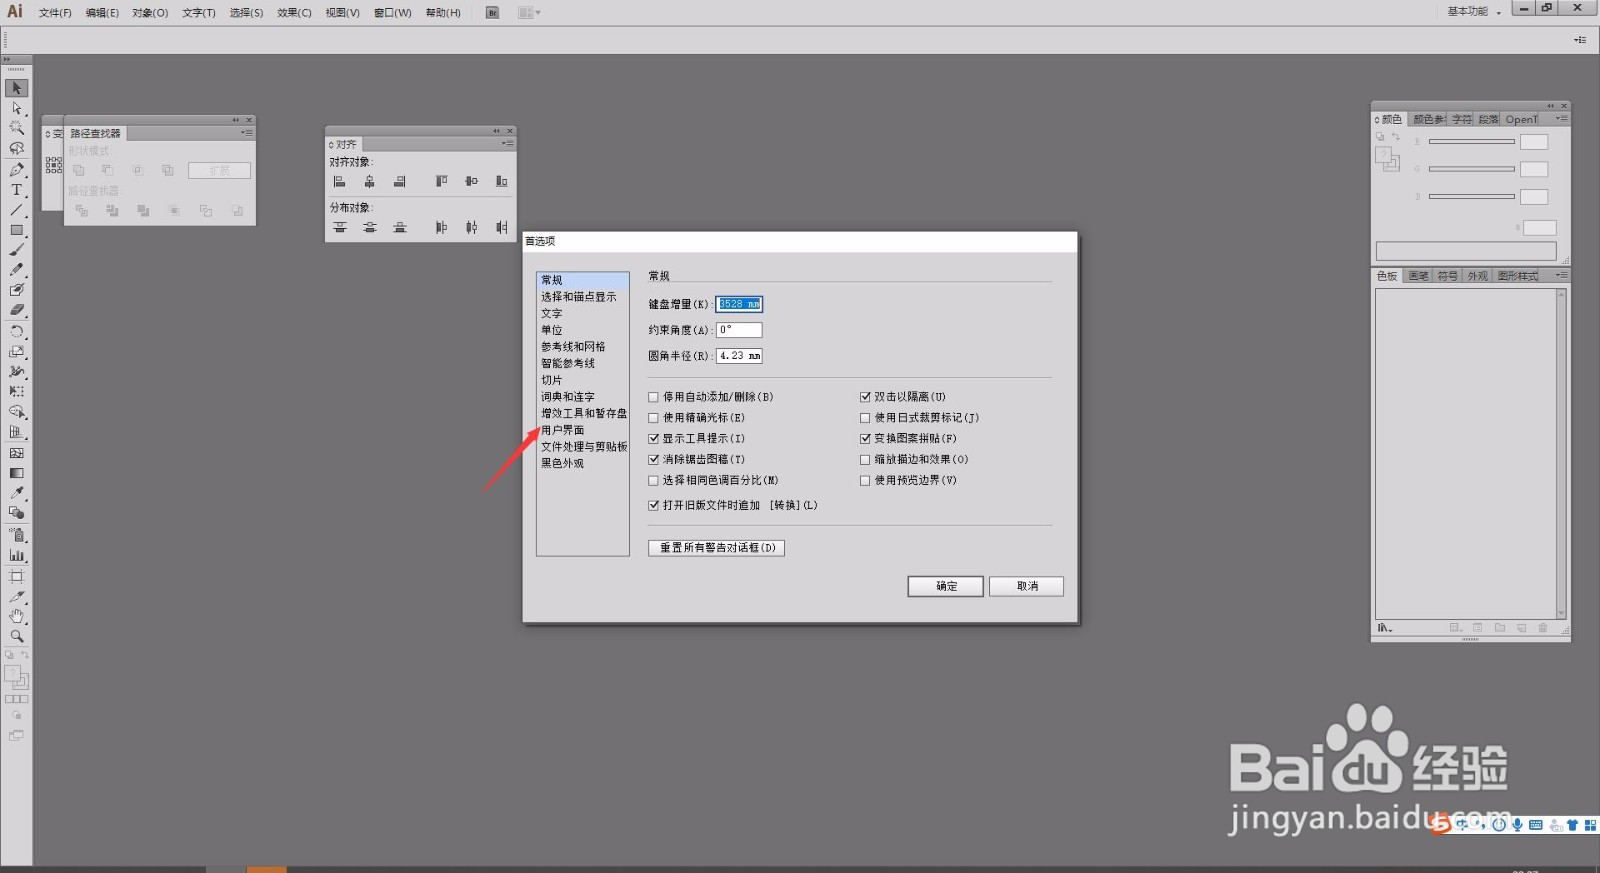Click the 确定 button

946,587
